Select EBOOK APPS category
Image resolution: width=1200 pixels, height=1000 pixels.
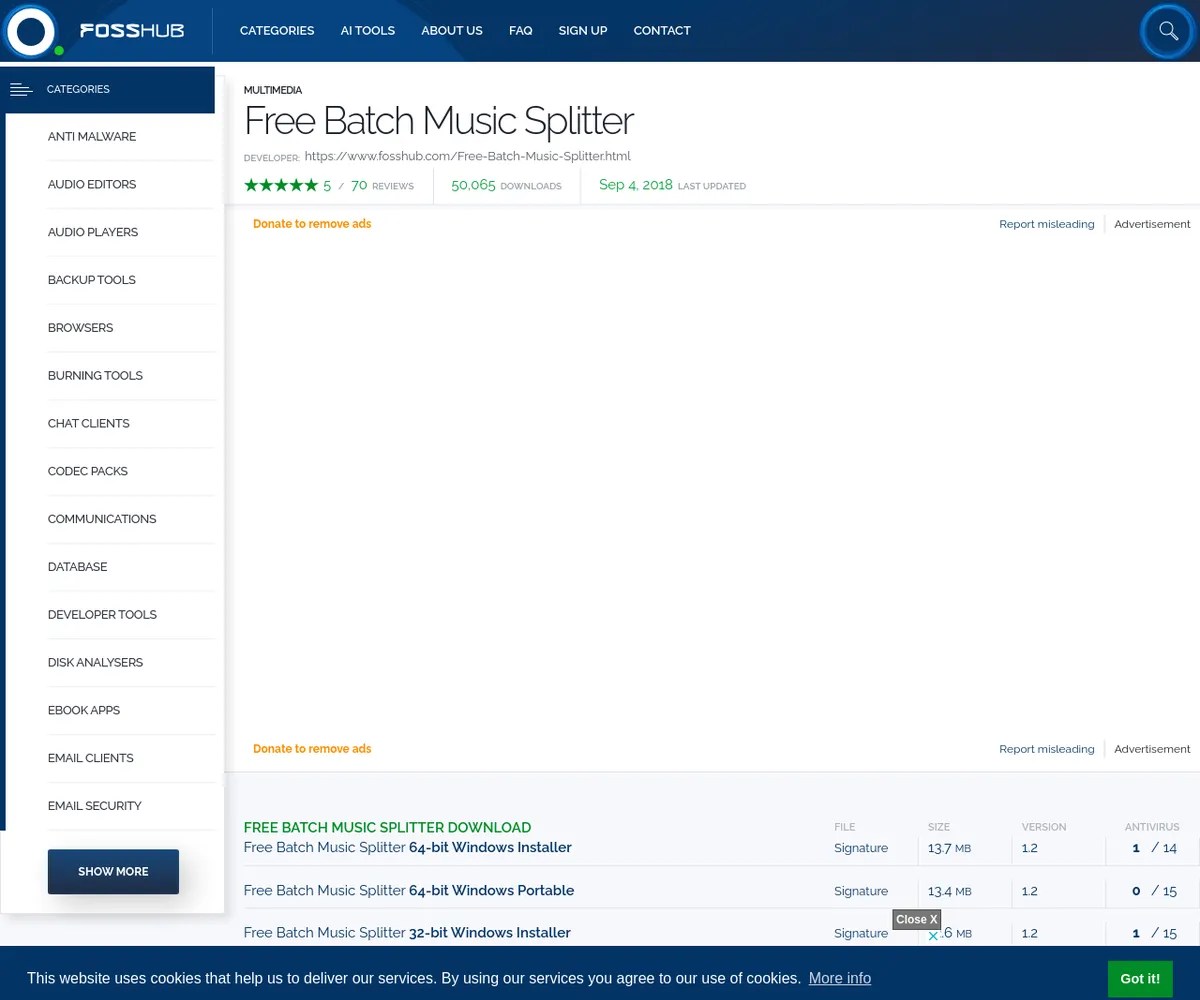[x=84, y=710]
